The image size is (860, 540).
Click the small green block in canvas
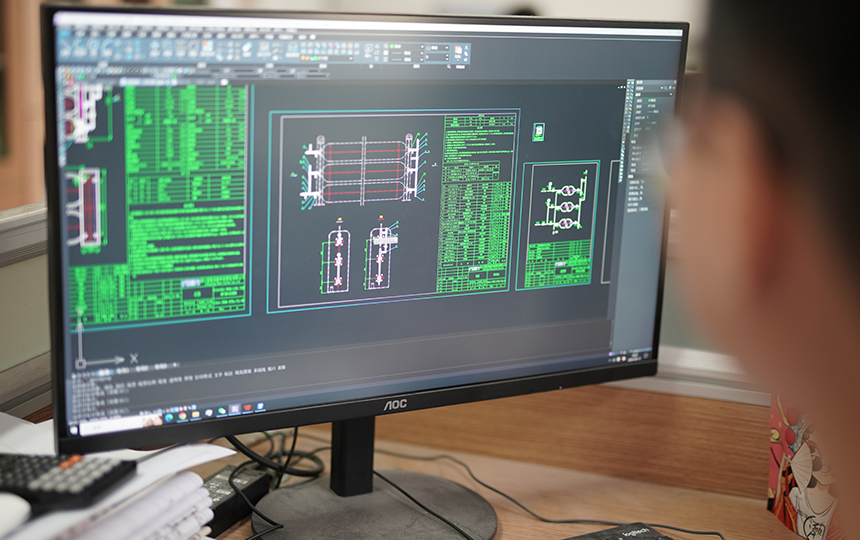tap(538, 132)
